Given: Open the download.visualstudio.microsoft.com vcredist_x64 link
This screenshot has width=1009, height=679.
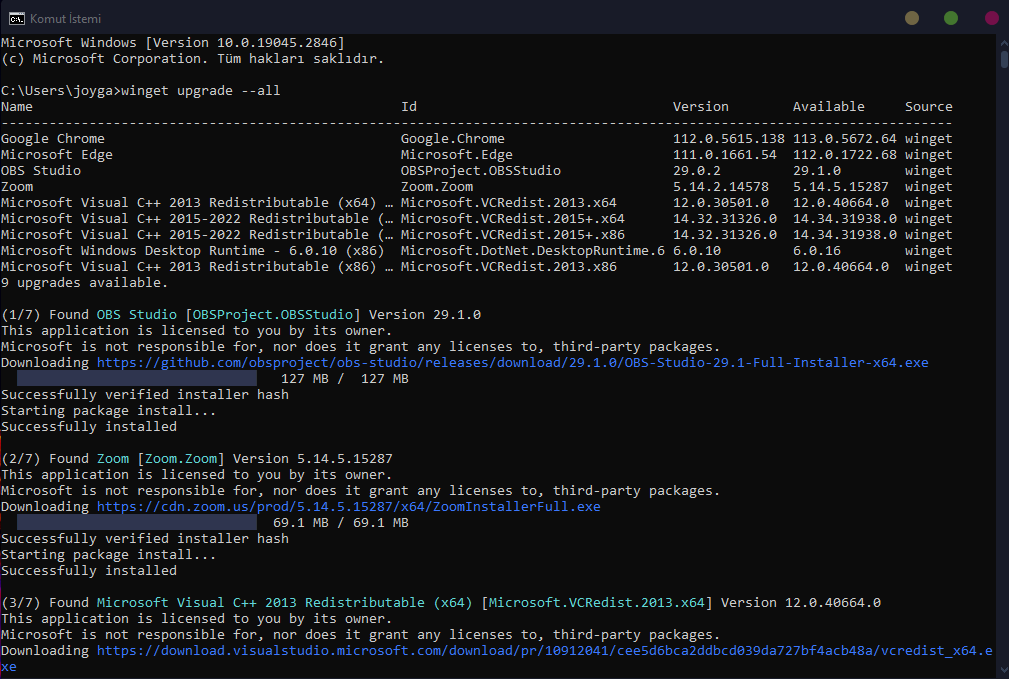Looking at the screenshot, I should (544, 651).
